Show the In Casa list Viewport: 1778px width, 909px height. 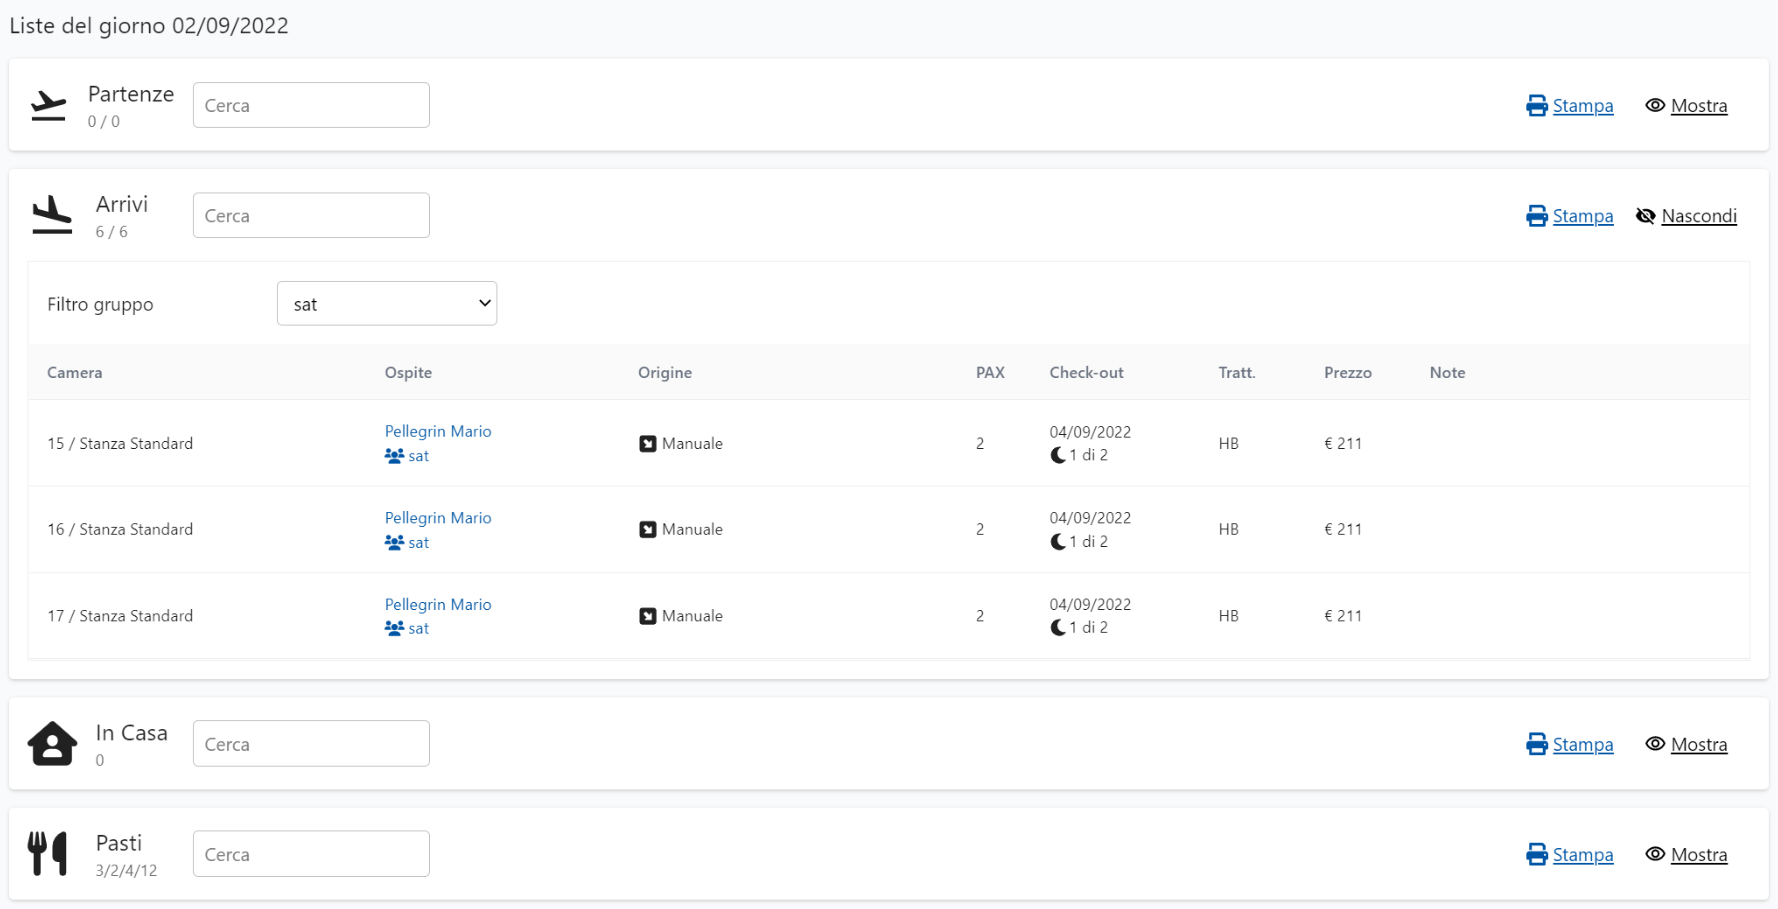coord(1698,745)
